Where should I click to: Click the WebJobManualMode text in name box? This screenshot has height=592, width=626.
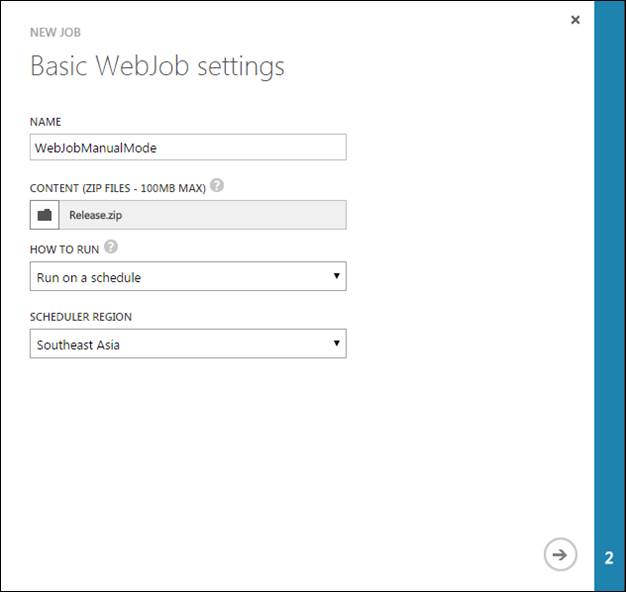tap(96, 148)
